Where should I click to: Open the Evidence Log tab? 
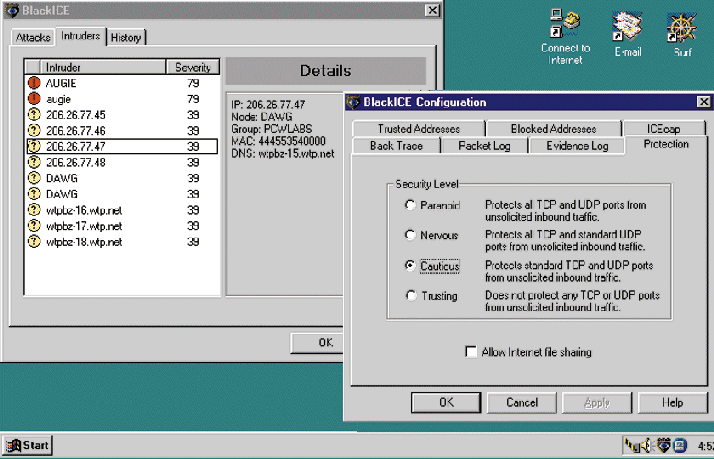577,146
